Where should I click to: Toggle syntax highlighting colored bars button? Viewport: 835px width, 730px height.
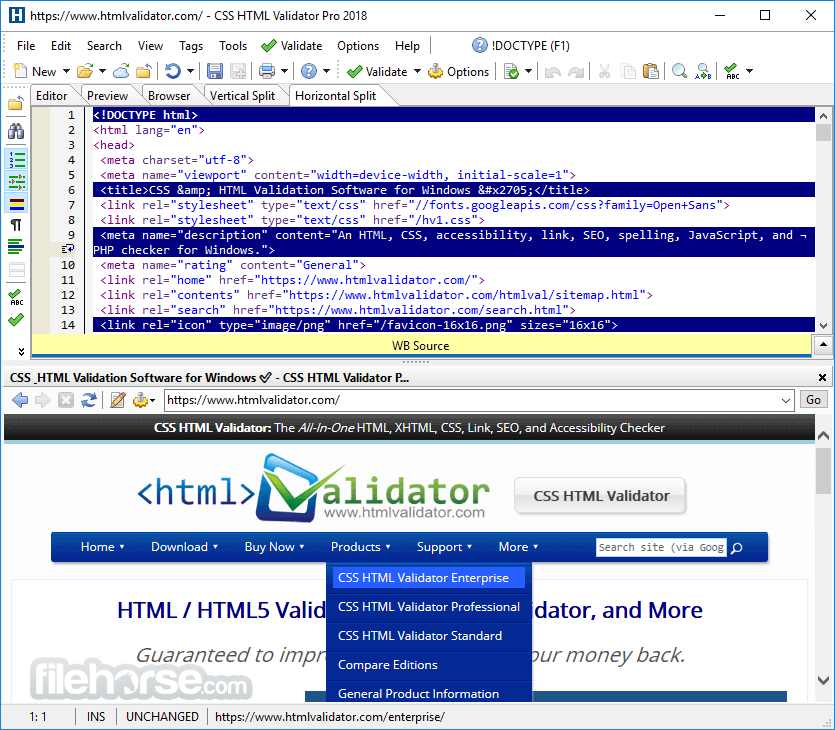coord(17,203)
